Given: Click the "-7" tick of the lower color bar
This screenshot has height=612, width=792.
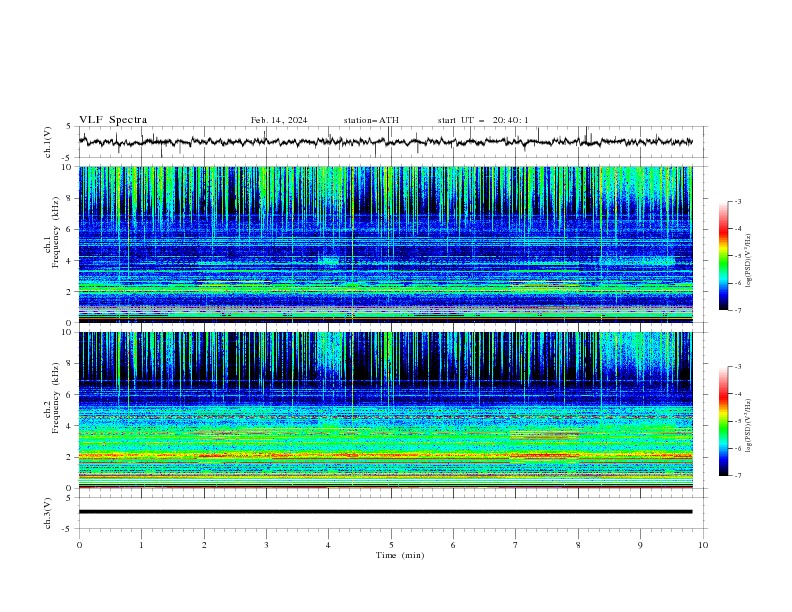Looking at the screenshot, I should pyautogui.click(x=738, y=476).
